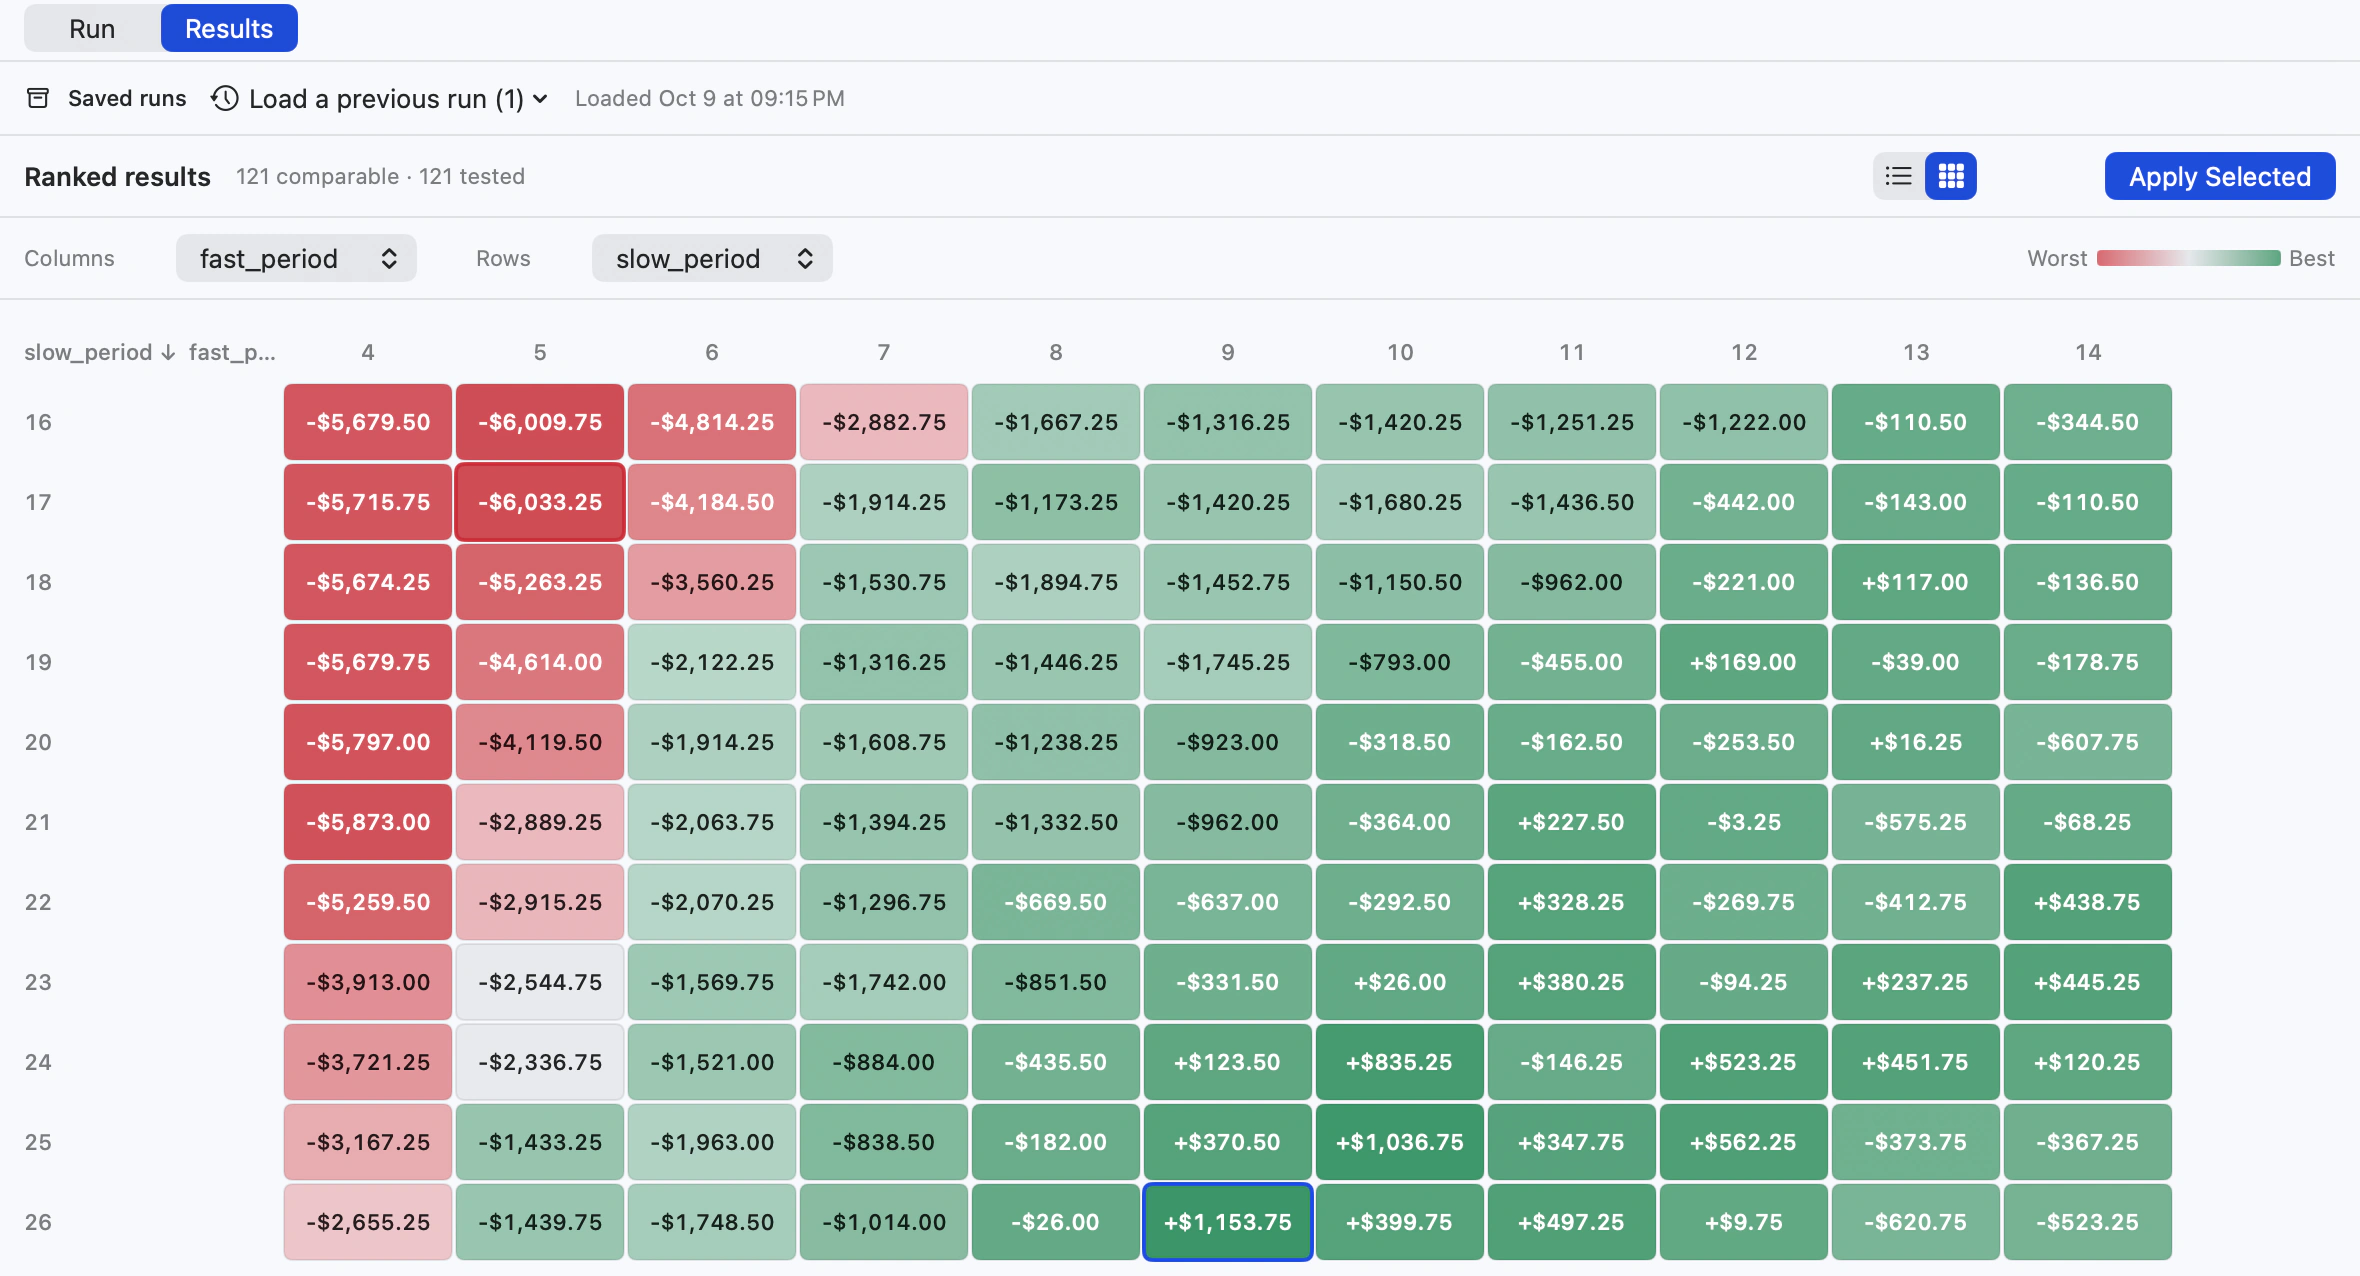Switch to the Run tab

click(92, 28)
